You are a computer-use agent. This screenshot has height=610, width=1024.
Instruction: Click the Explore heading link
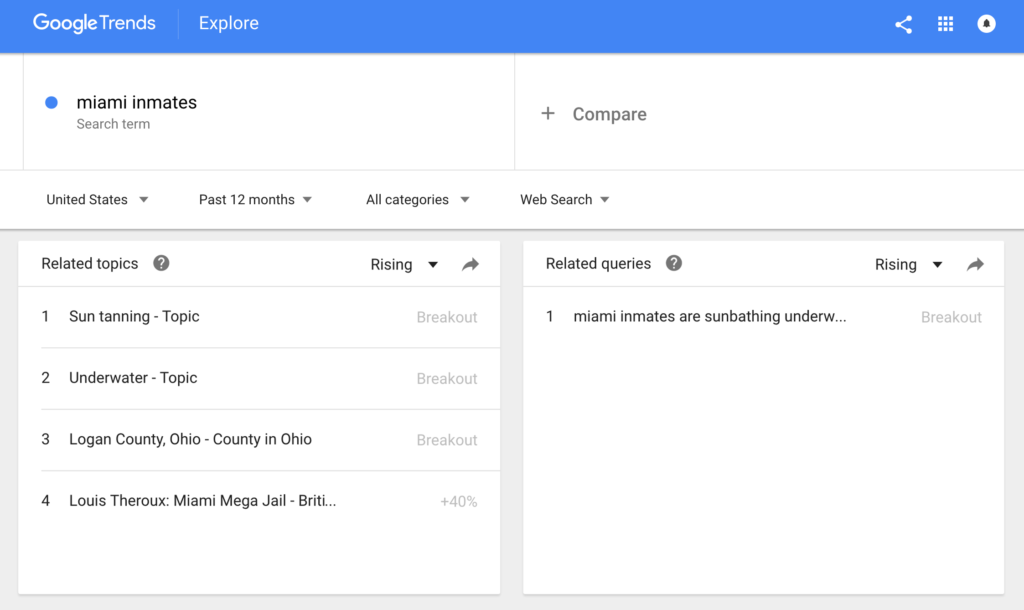click(229, 23)
